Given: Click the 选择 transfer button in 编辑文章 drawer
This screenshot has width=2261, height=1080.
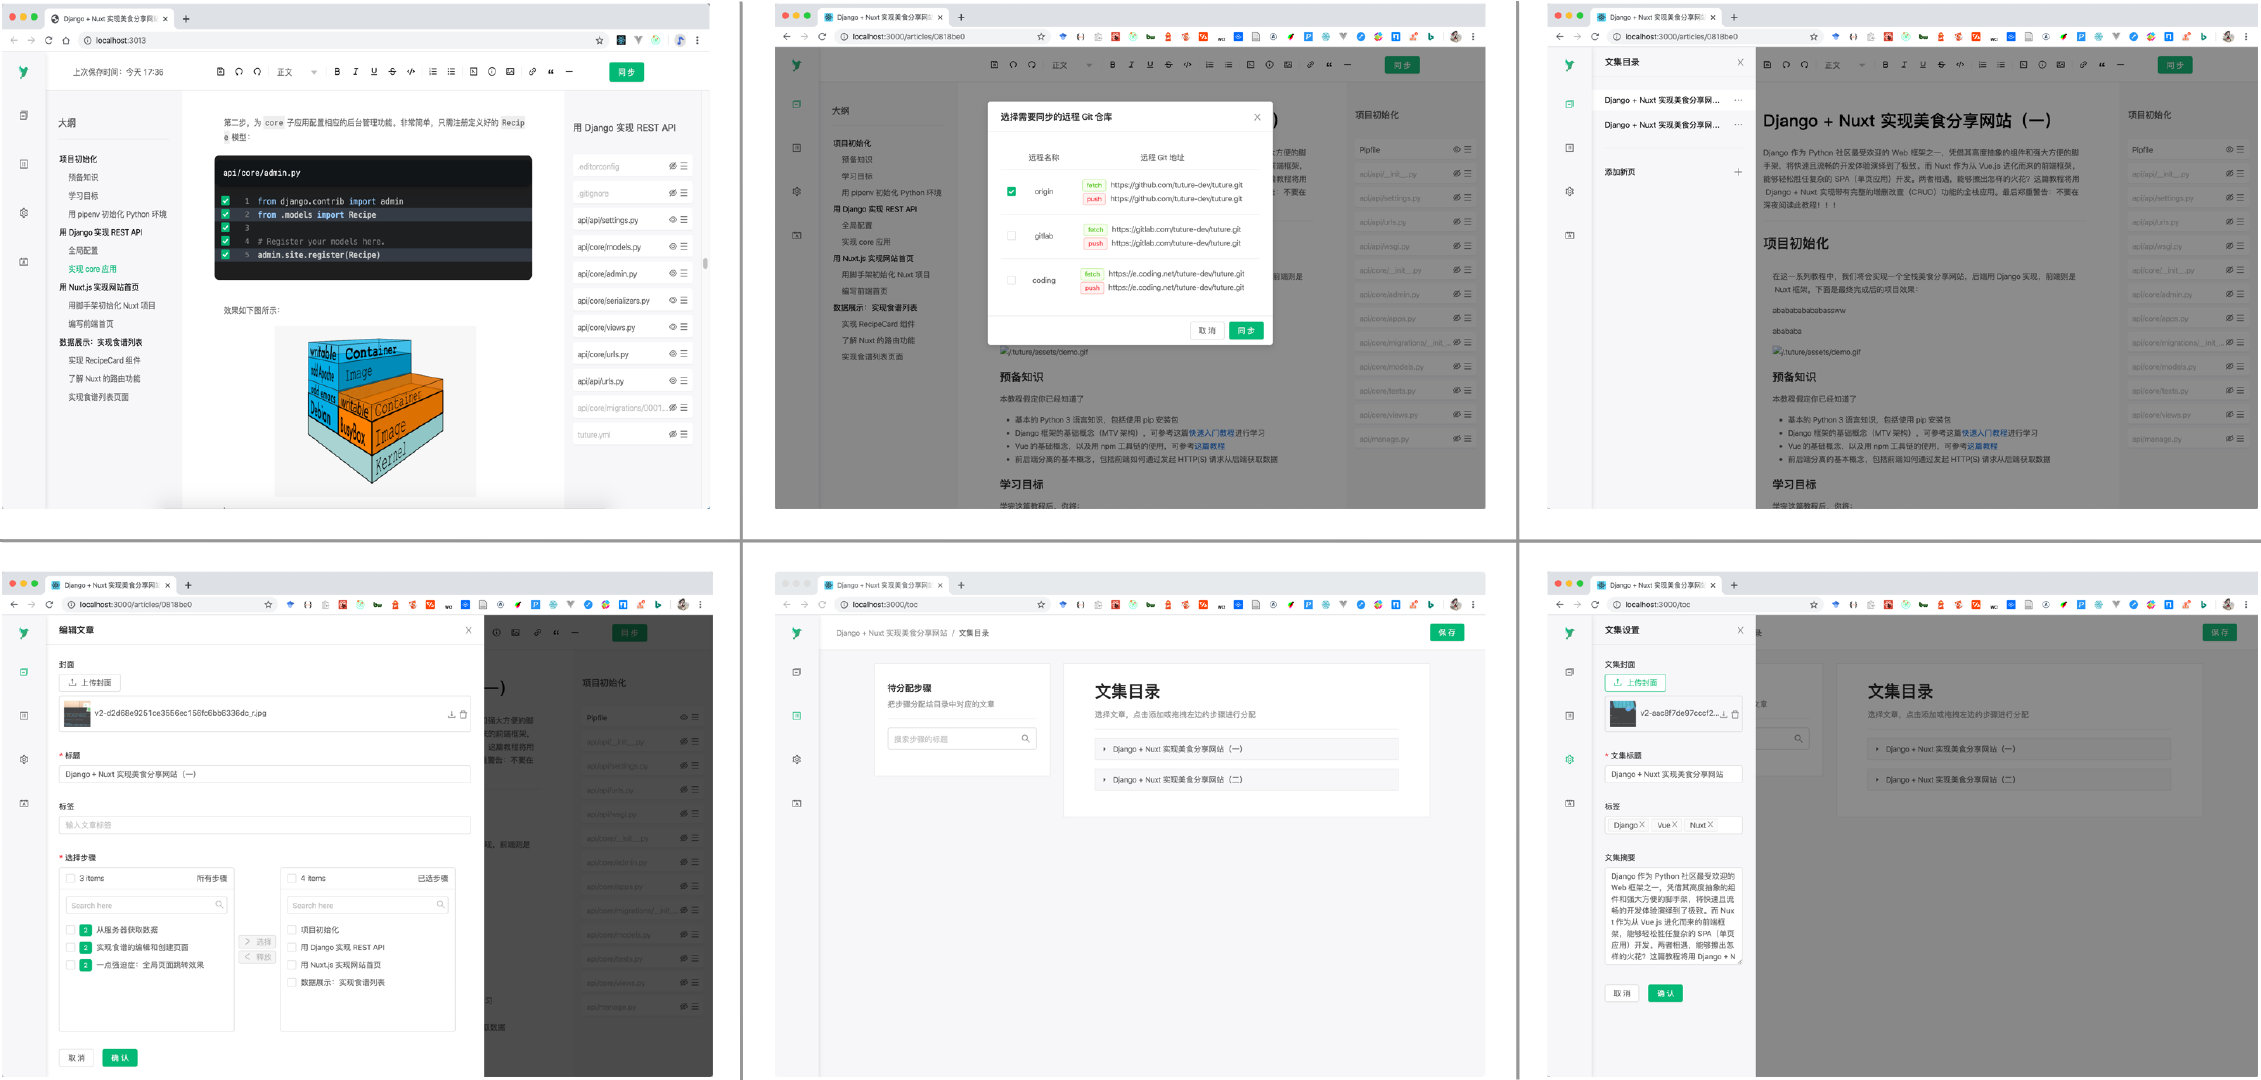Looking at the screenshot, I should 258,942.
